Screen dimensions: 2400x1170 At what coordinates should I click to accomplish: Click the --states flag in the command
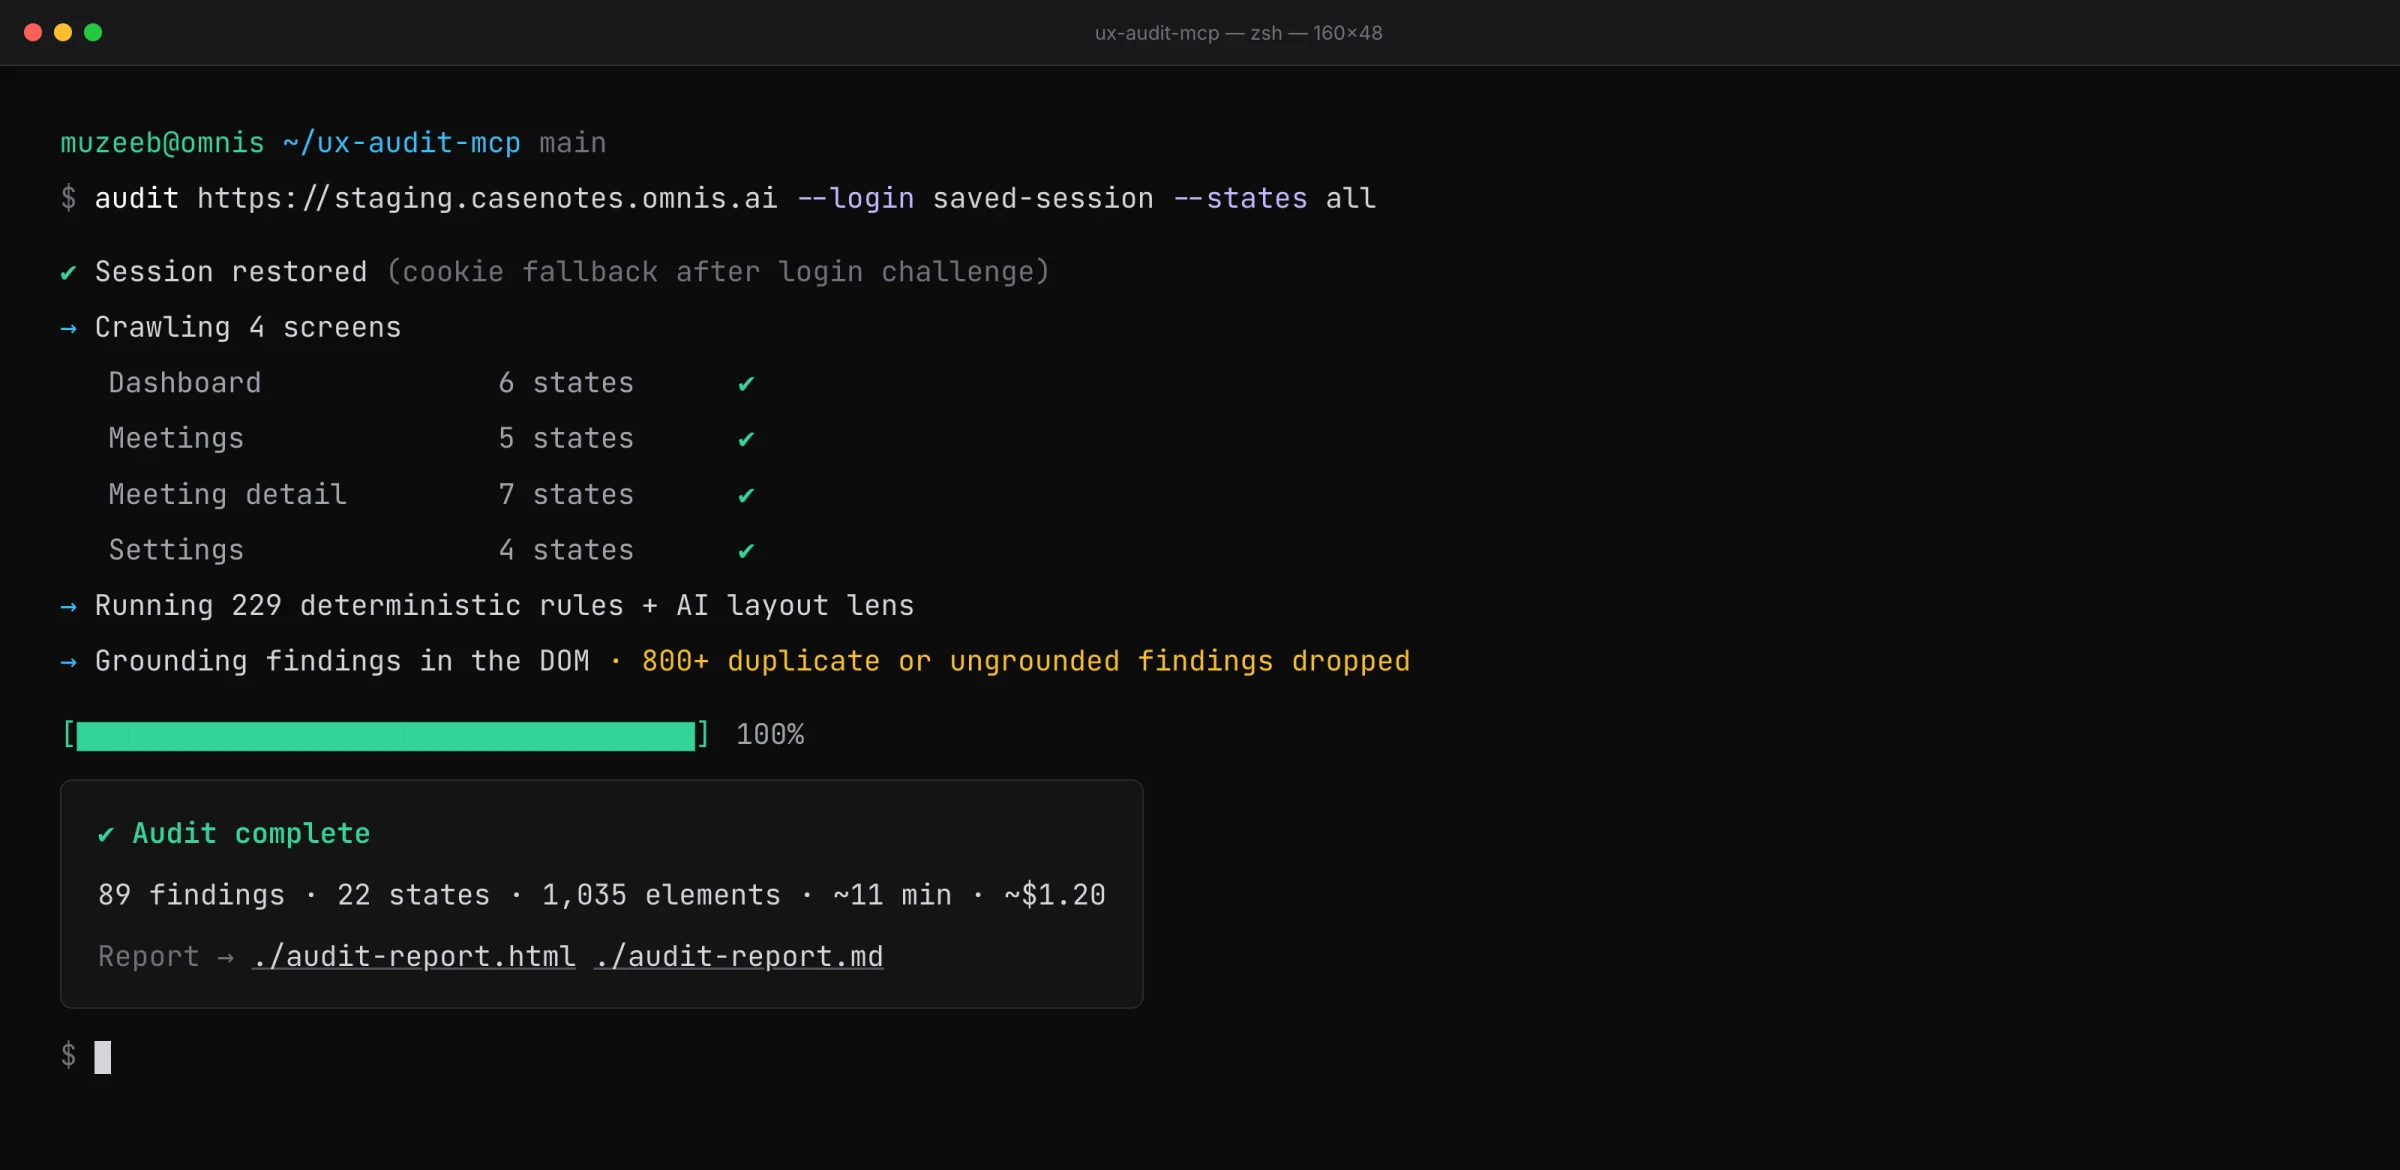tap(1240, 198)
